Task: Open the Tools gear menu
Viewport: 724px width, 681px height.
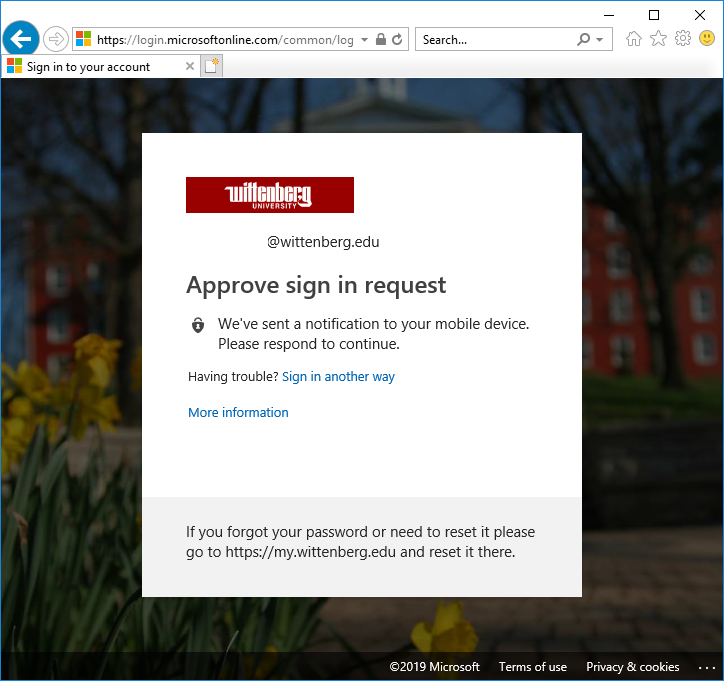Action: coord(683,38)
